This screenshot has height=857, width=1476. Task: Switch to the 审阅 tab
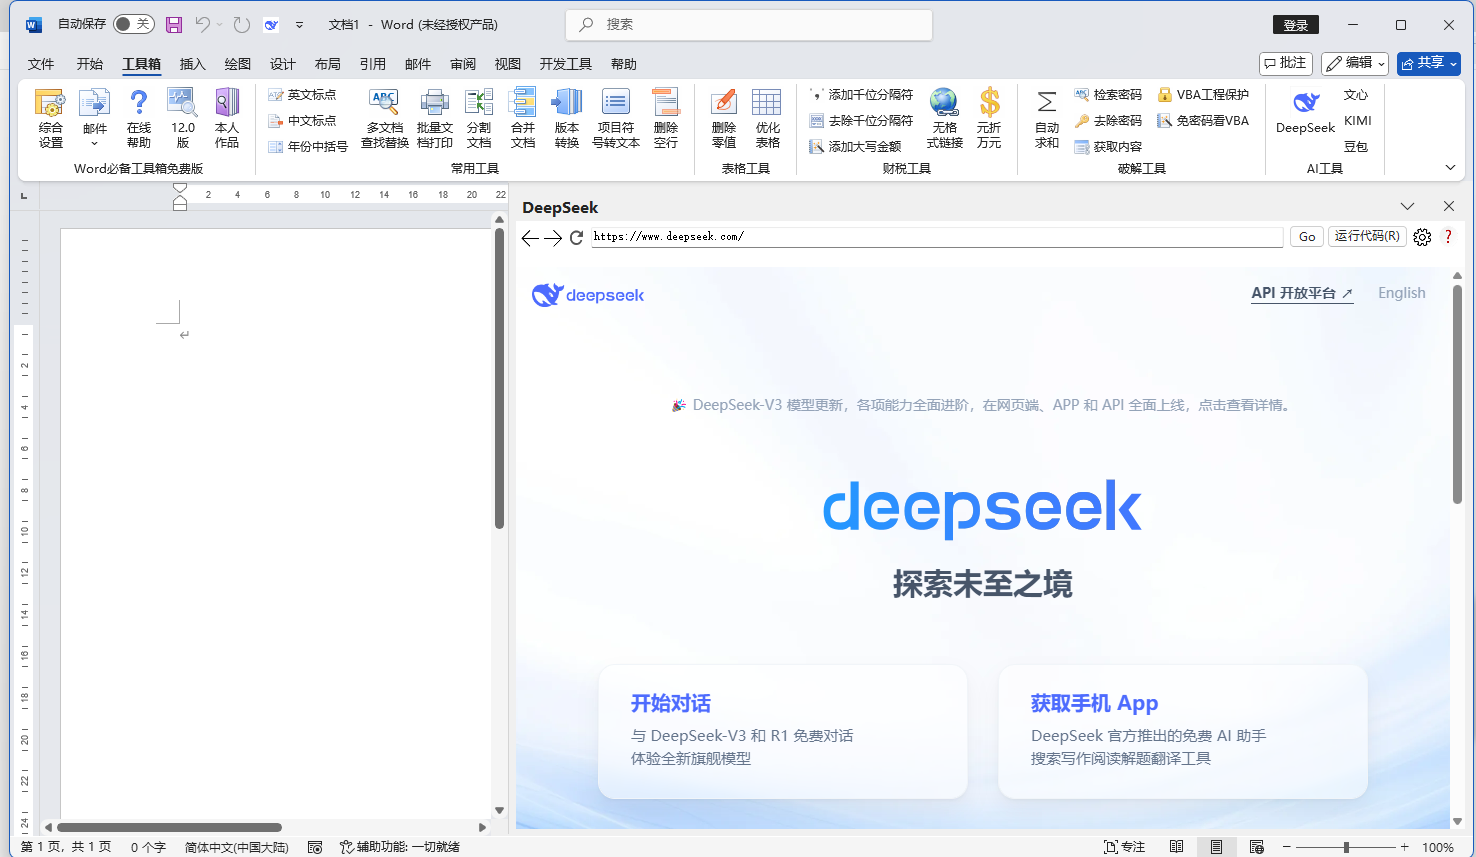click(x=463, y=64)
